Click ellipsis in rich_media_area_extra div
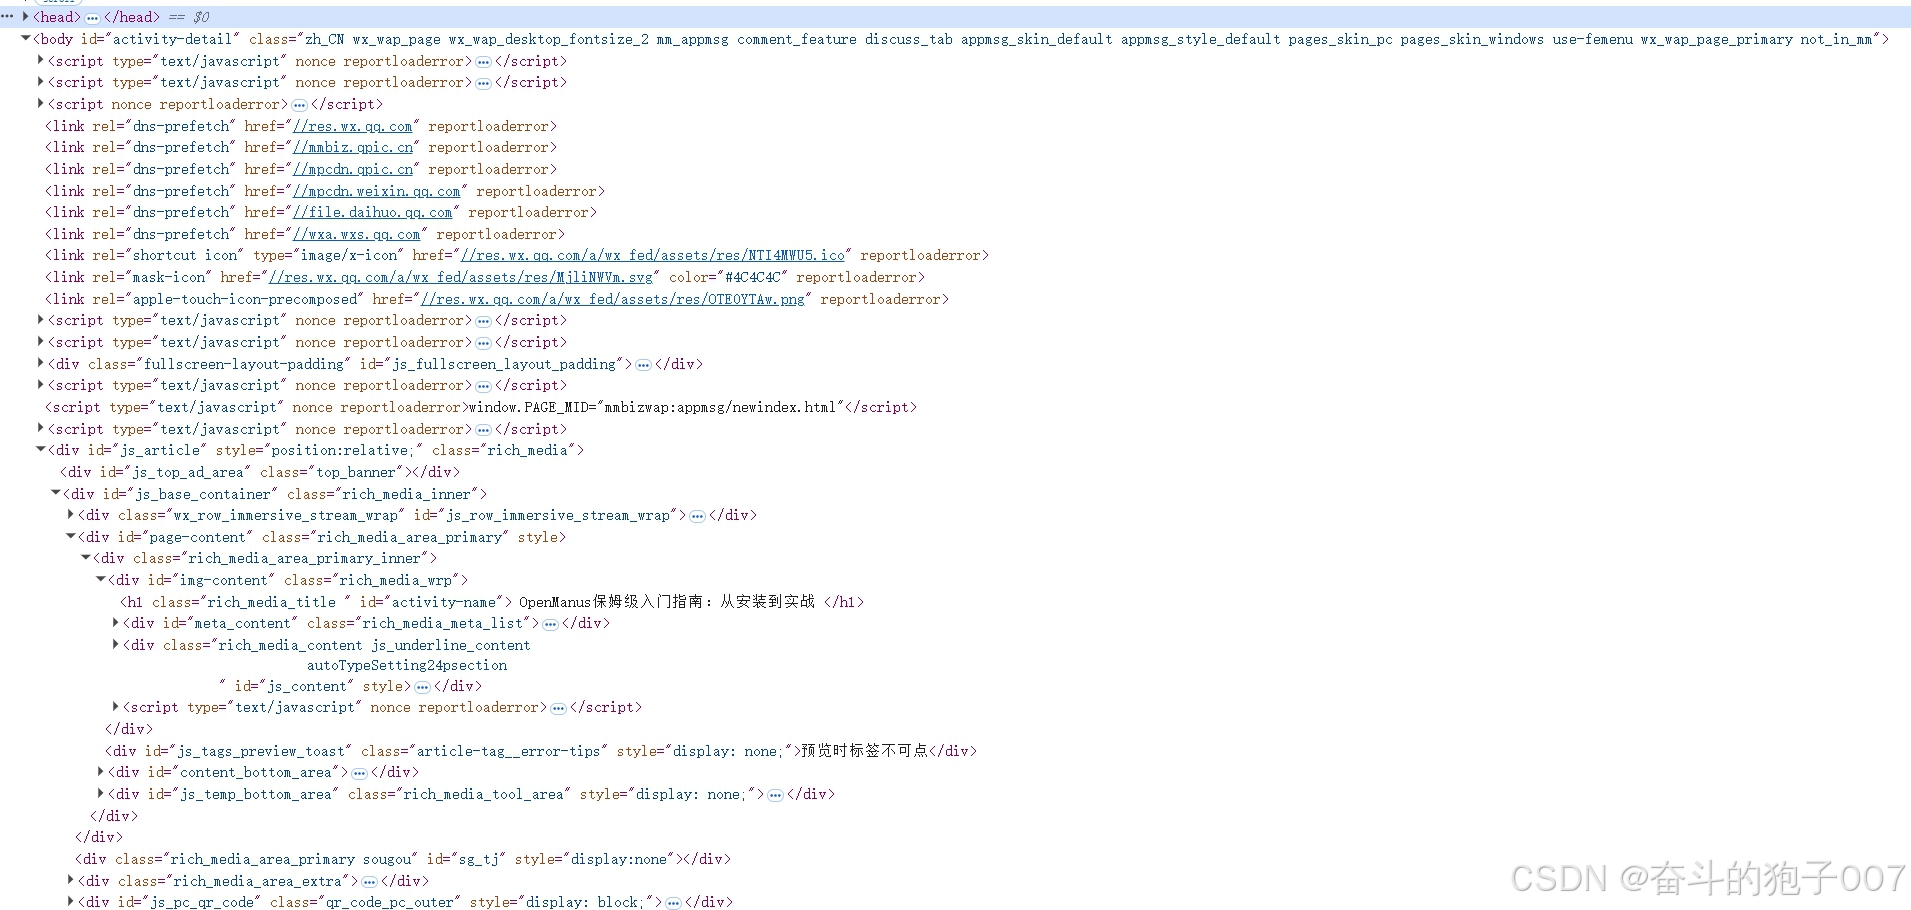The height and width of the screenshot is (910, 1911). tap(369, 882)
